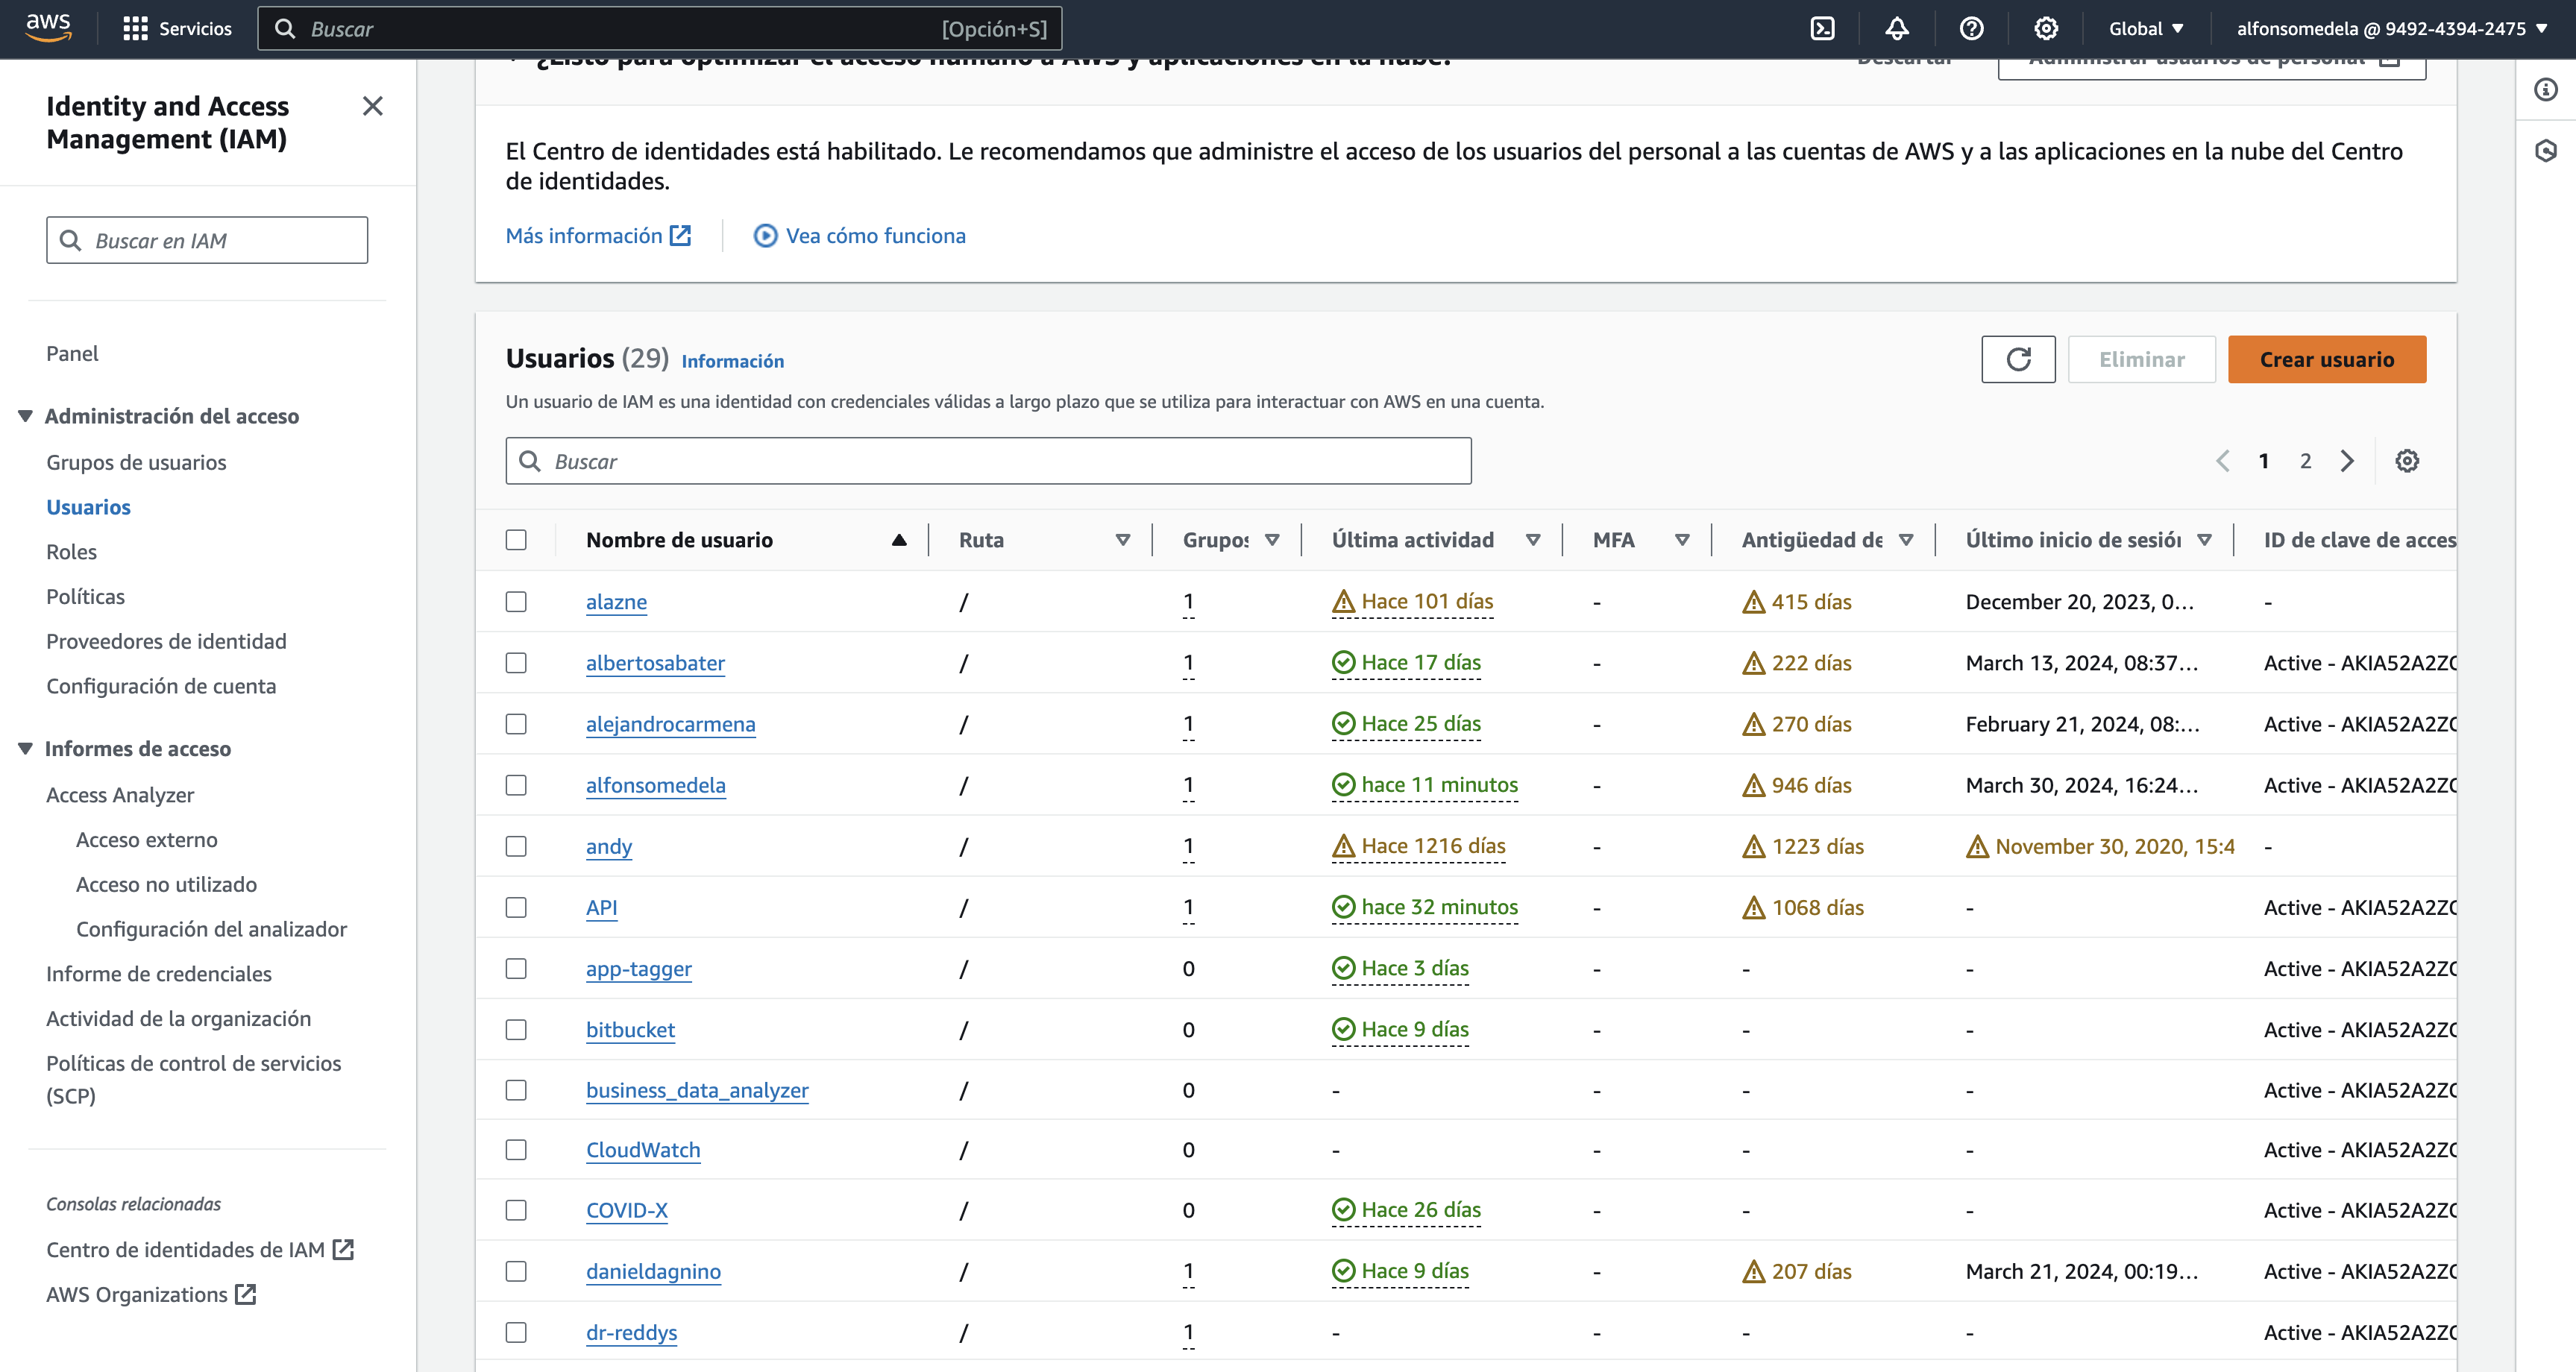Viewport: 2576px width, 1372px height.
Task: Click the sort ascending arrow on Nombre de usuario
Action: pos(899,540)
